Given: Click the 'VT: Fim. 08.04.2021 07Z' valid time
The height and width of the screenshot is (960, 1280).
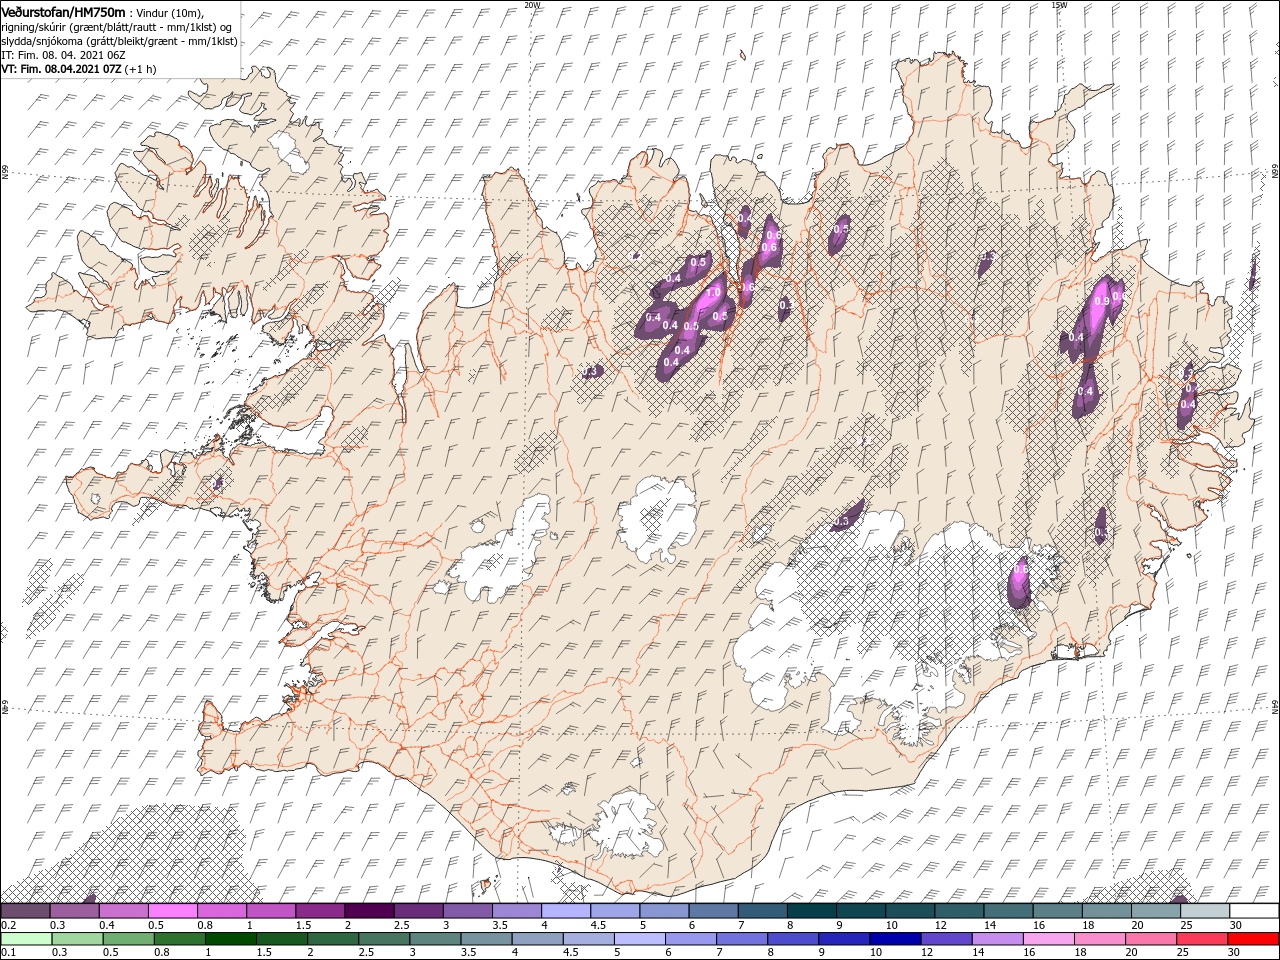Looking at the screenshot, I should 61,69.
